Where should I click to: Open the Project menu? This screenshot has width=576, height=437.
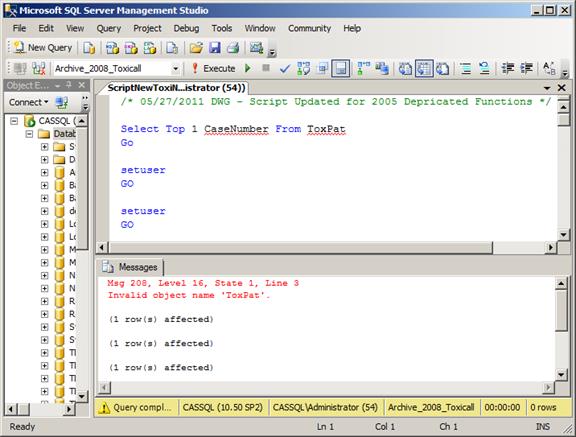click(147, 28)
